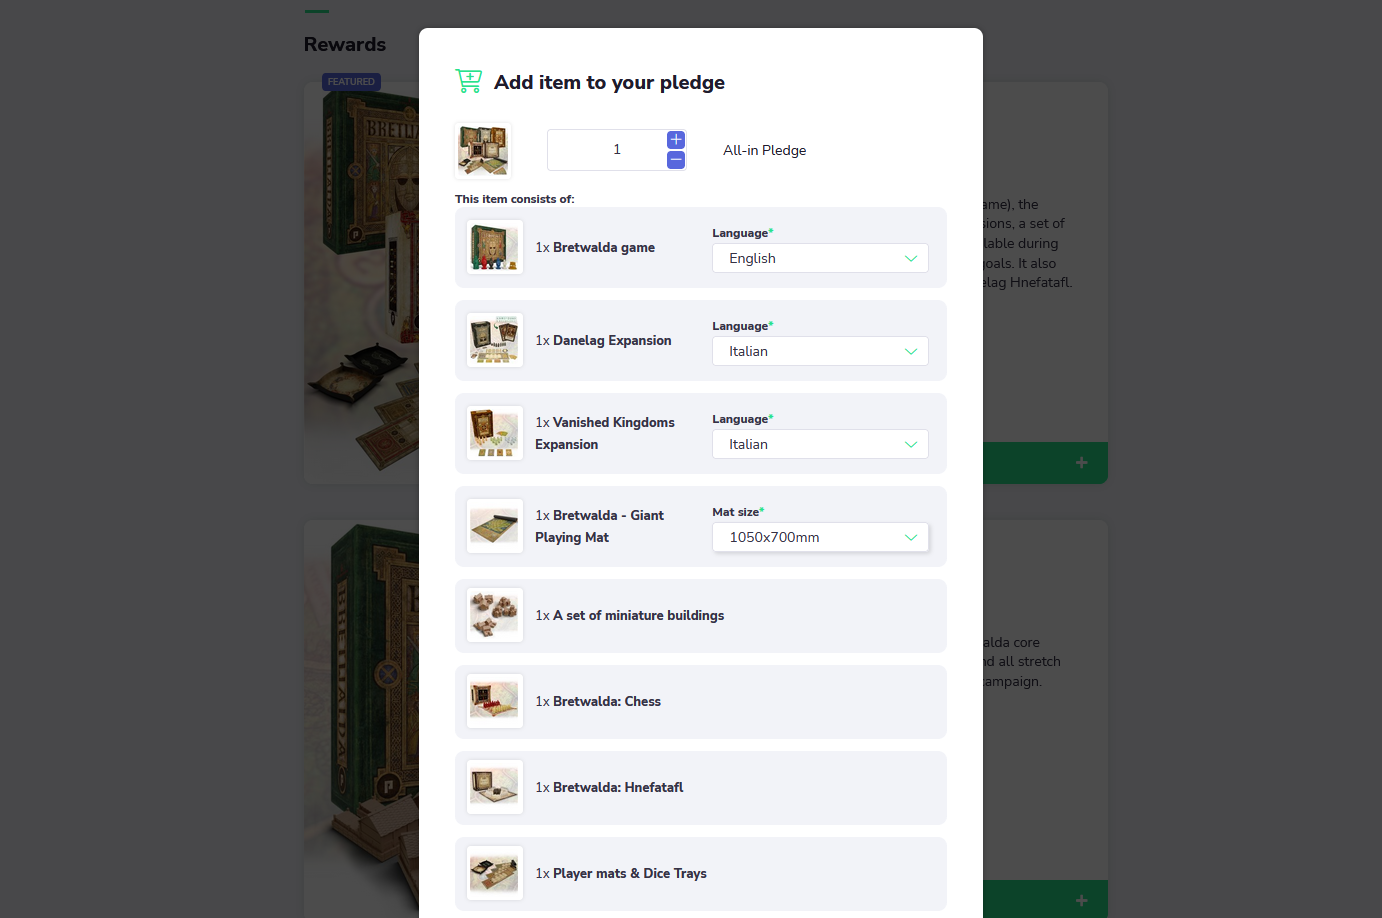Click the green shopping cart icon
This screenshot has width=1382, height=918.
click(468, 81)
